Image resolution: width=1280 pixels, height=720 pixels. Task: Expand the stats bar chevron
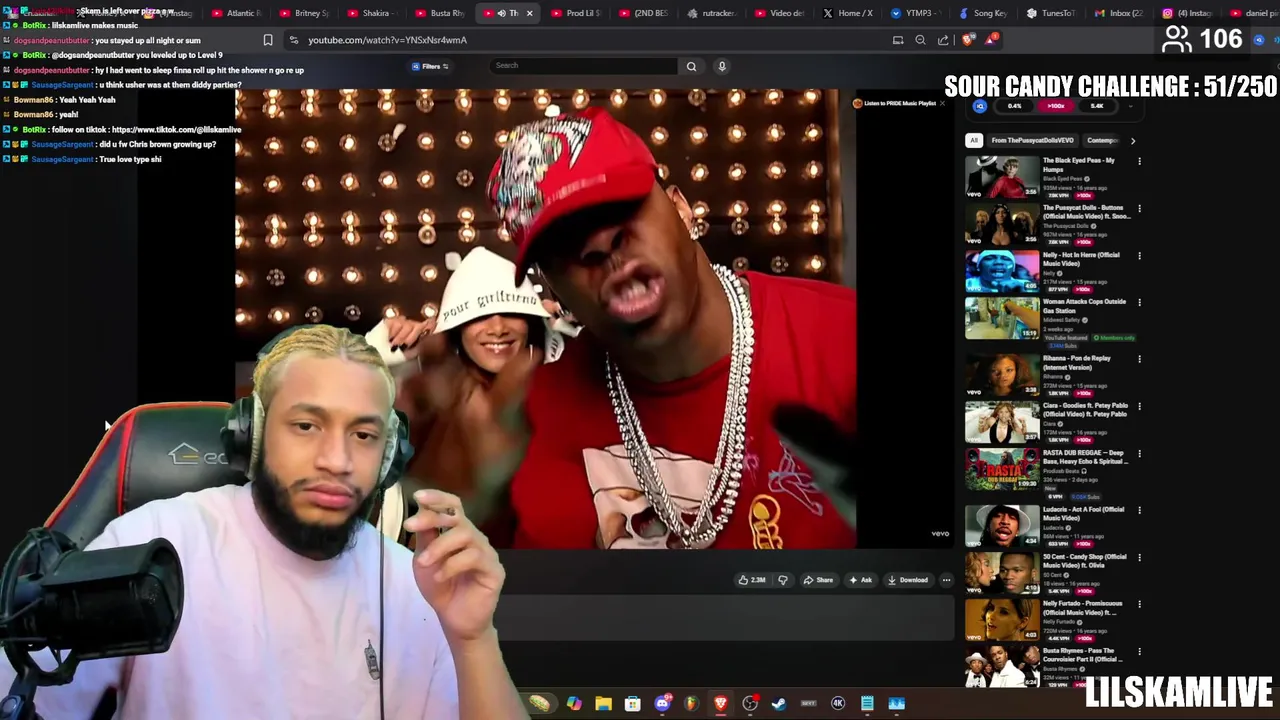pos(1131,106)
